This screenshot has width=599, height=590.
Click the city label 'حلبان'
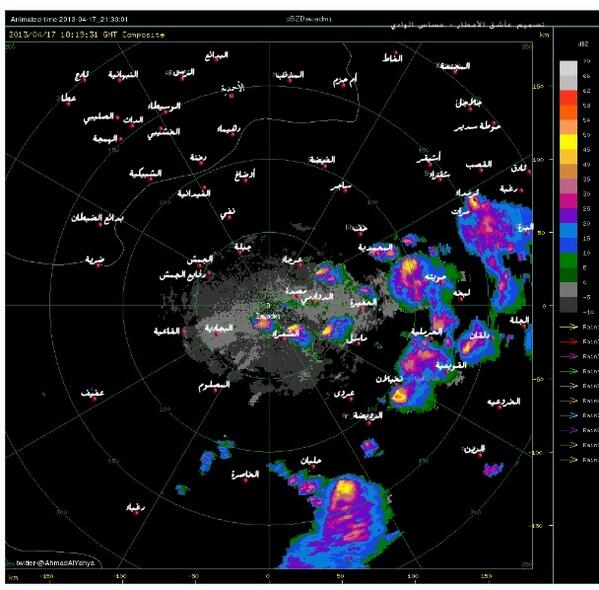(x=311, y=461)
